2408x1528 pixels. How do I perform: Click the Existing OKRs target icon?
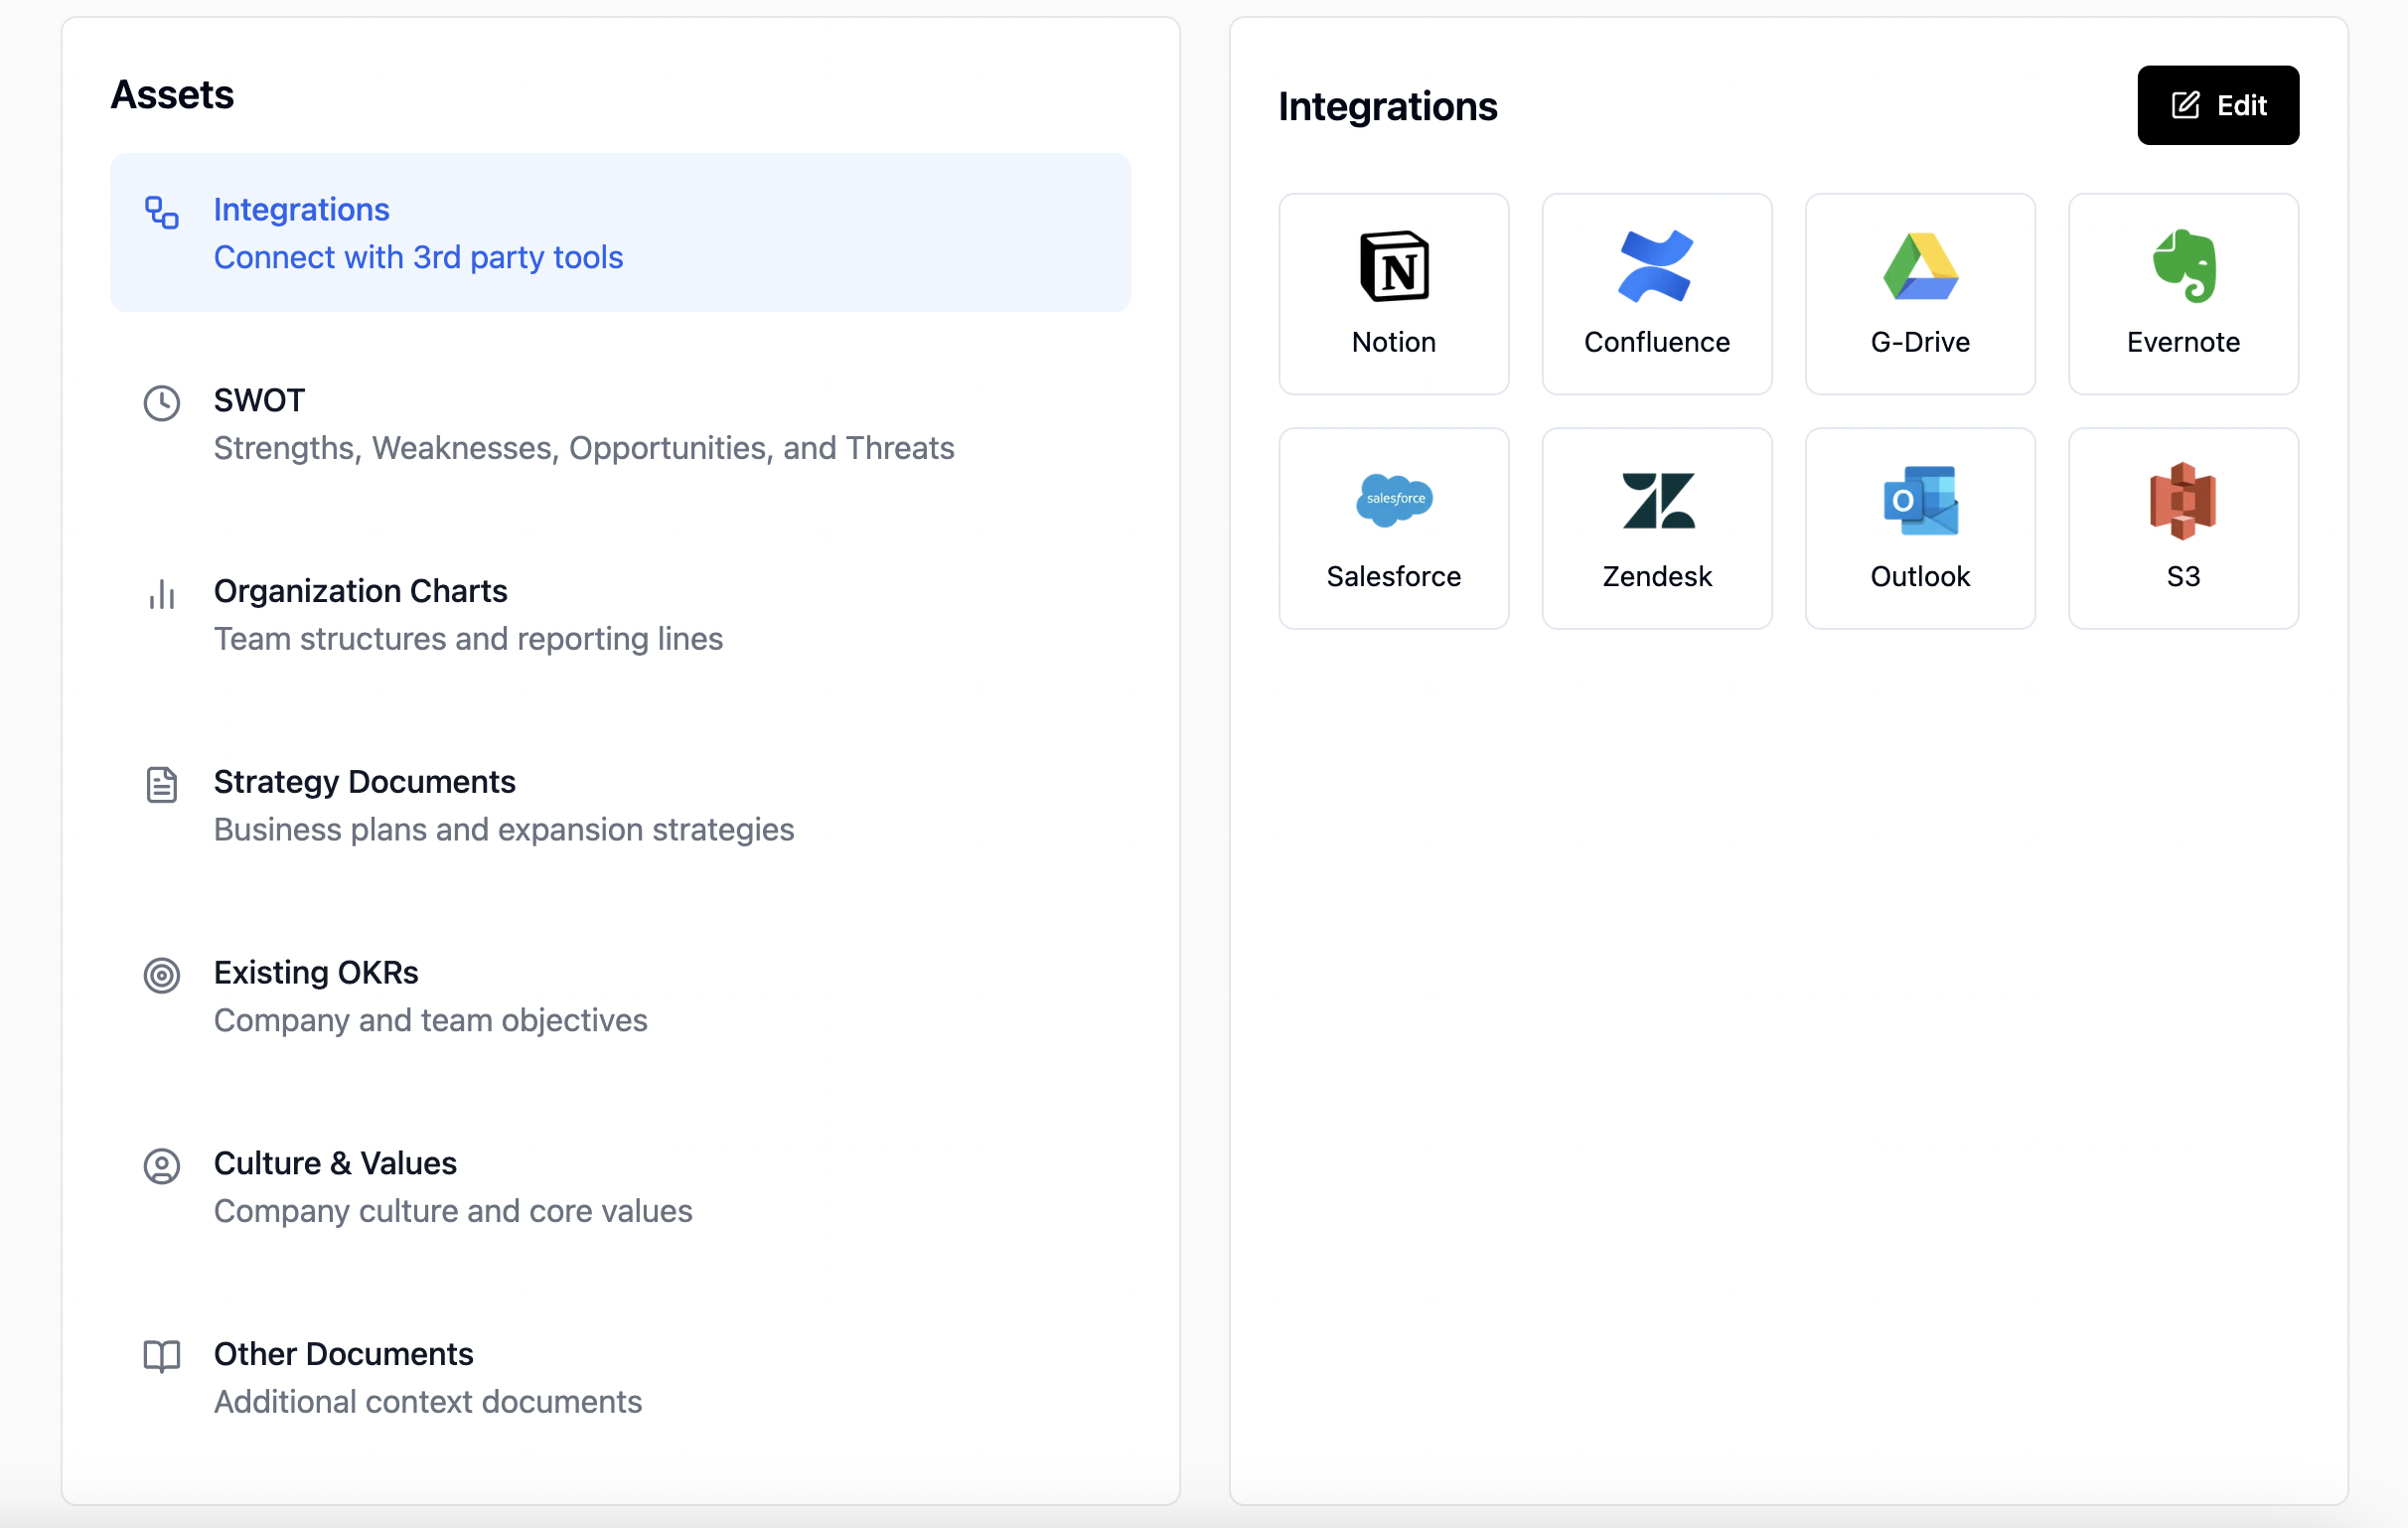(x=162, y=975)
